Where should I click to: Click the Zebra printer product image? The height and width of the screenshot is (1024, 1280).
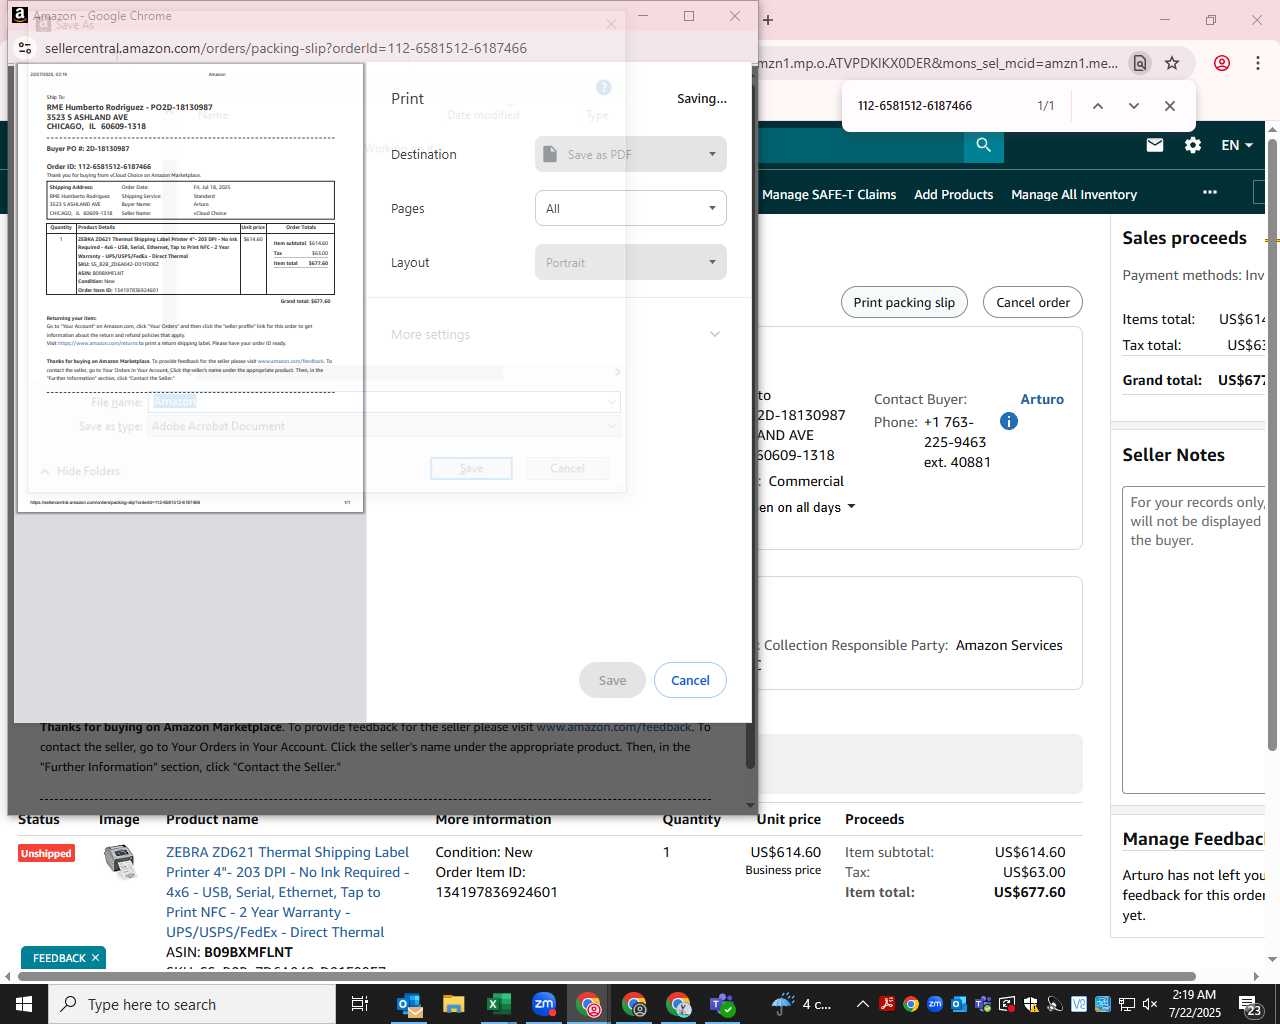click(120, 862)
